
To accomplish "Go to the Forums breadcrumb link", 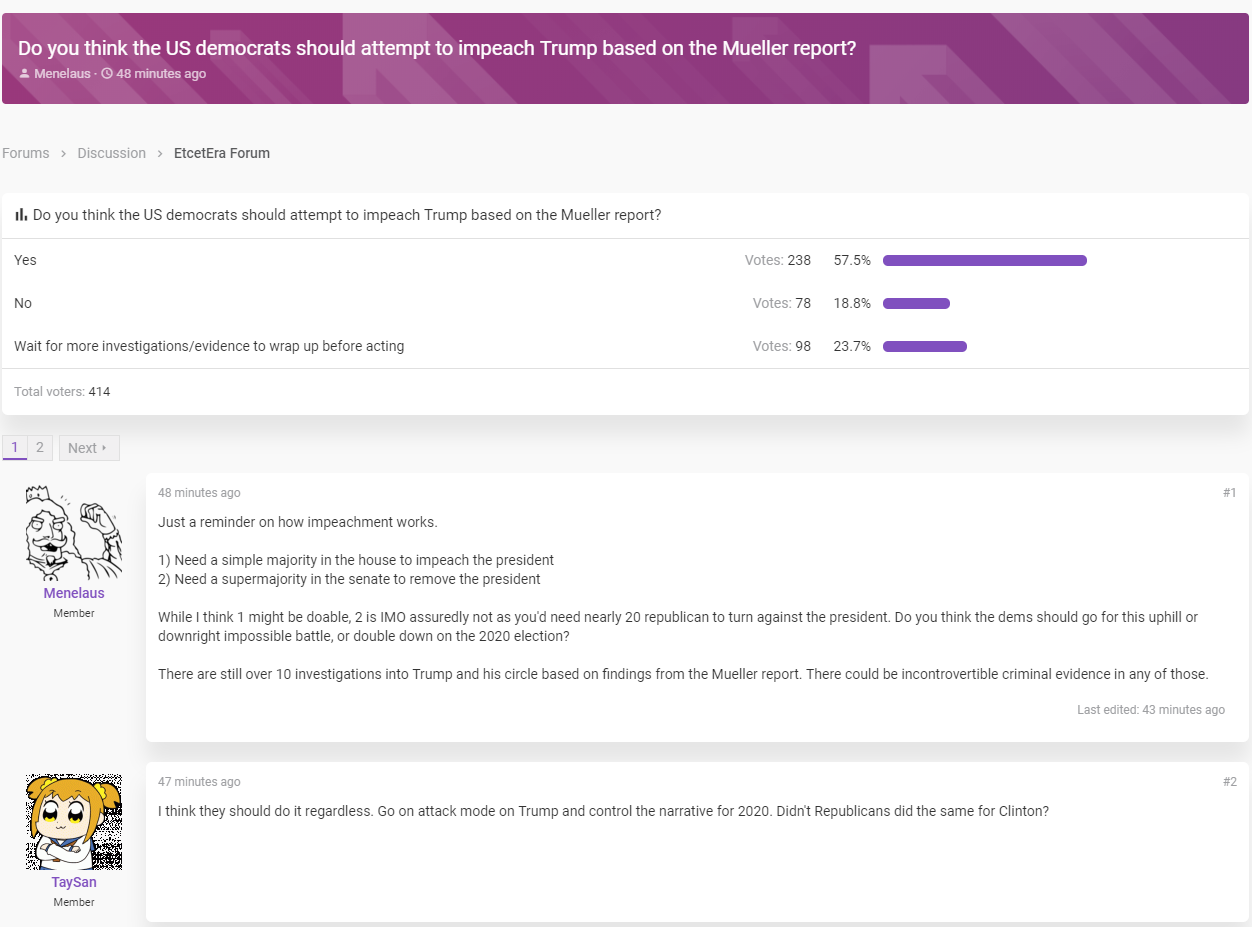I will click(x=26, y=153).
